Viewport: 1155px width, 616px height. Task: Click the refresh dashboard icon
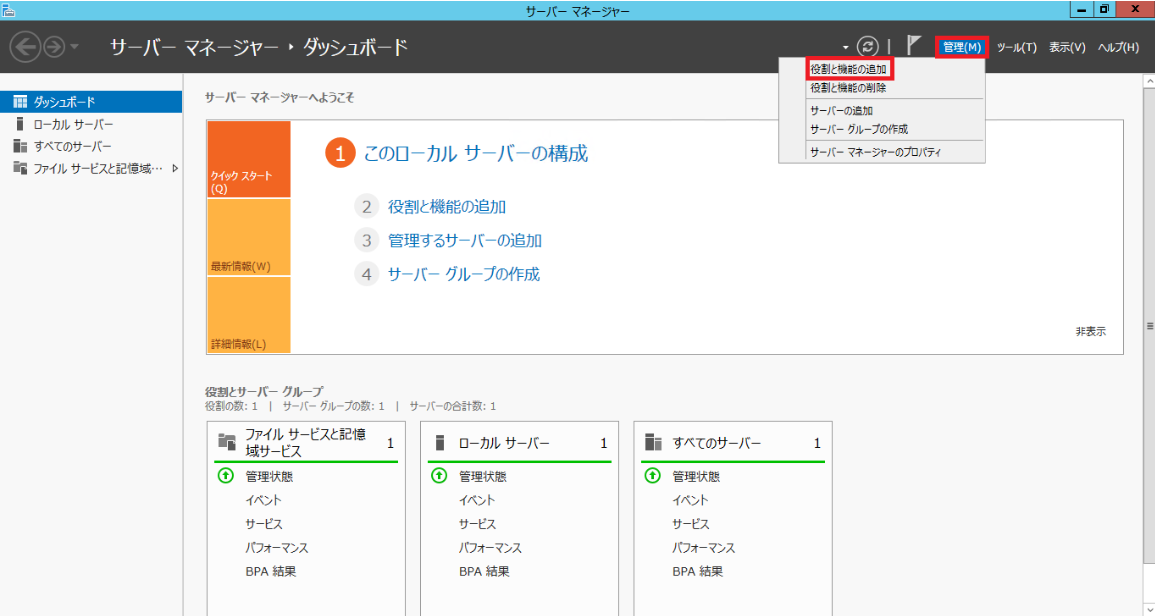(868, 46)
